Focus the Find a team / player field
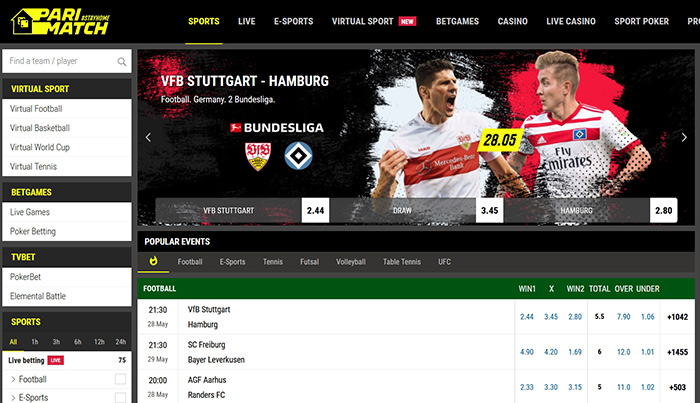 click(67, 61)
